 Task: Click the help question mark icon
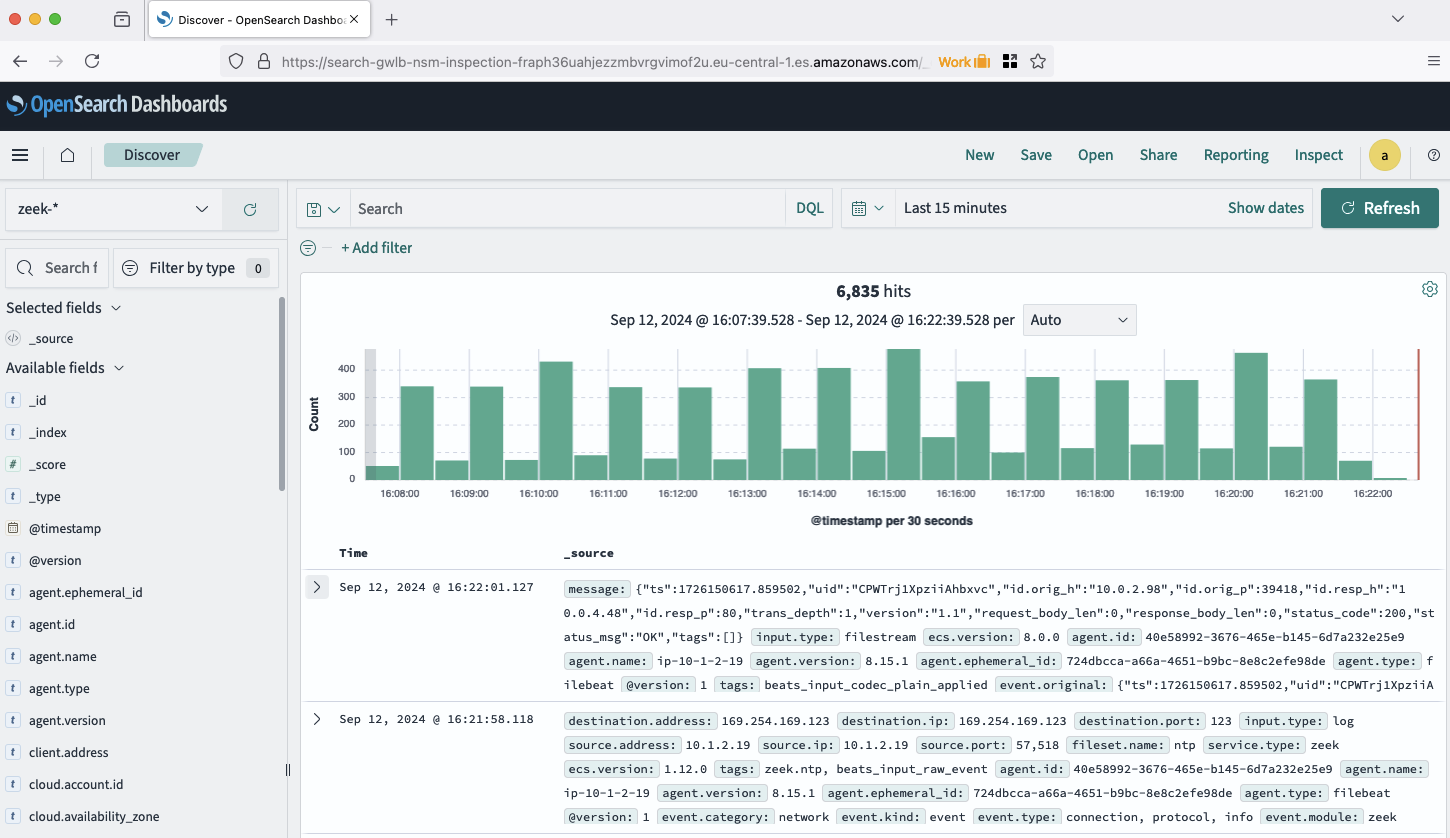(1433, 155)
